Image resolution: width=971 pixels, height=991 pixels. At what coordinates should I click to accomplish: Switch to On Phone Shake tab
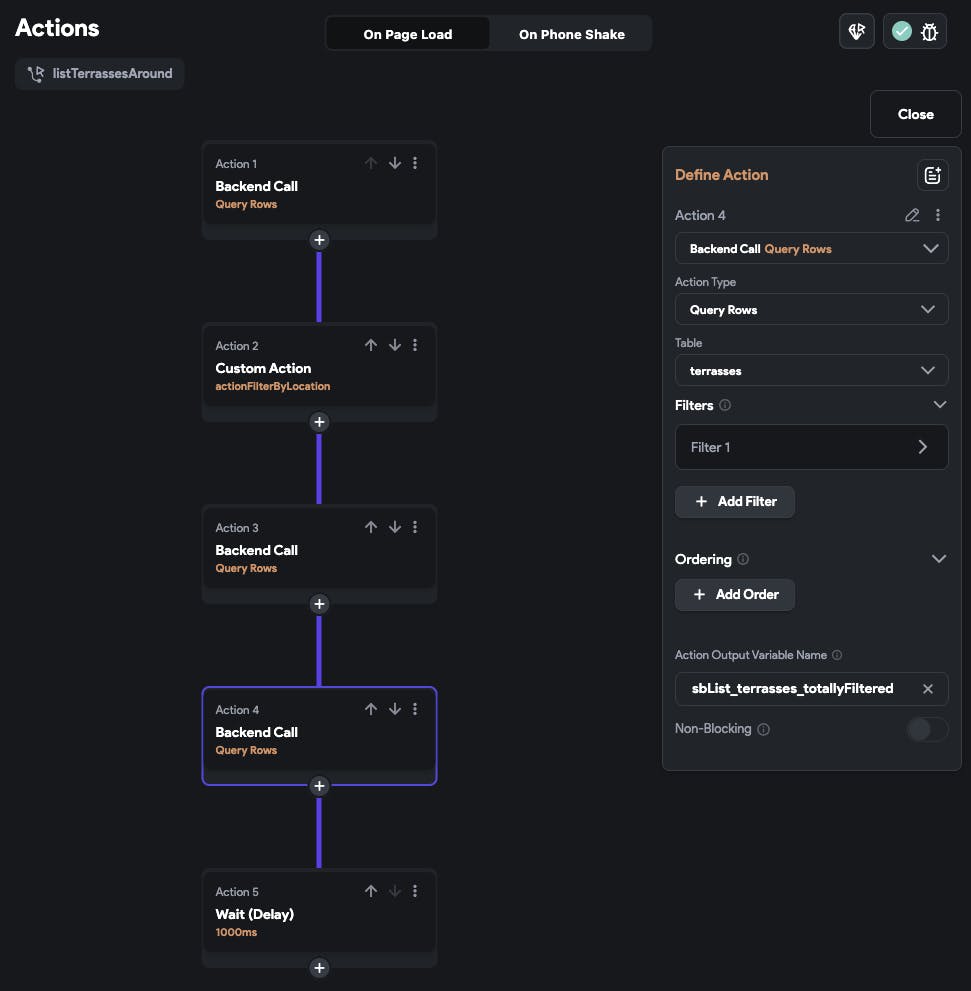(571, 34)
